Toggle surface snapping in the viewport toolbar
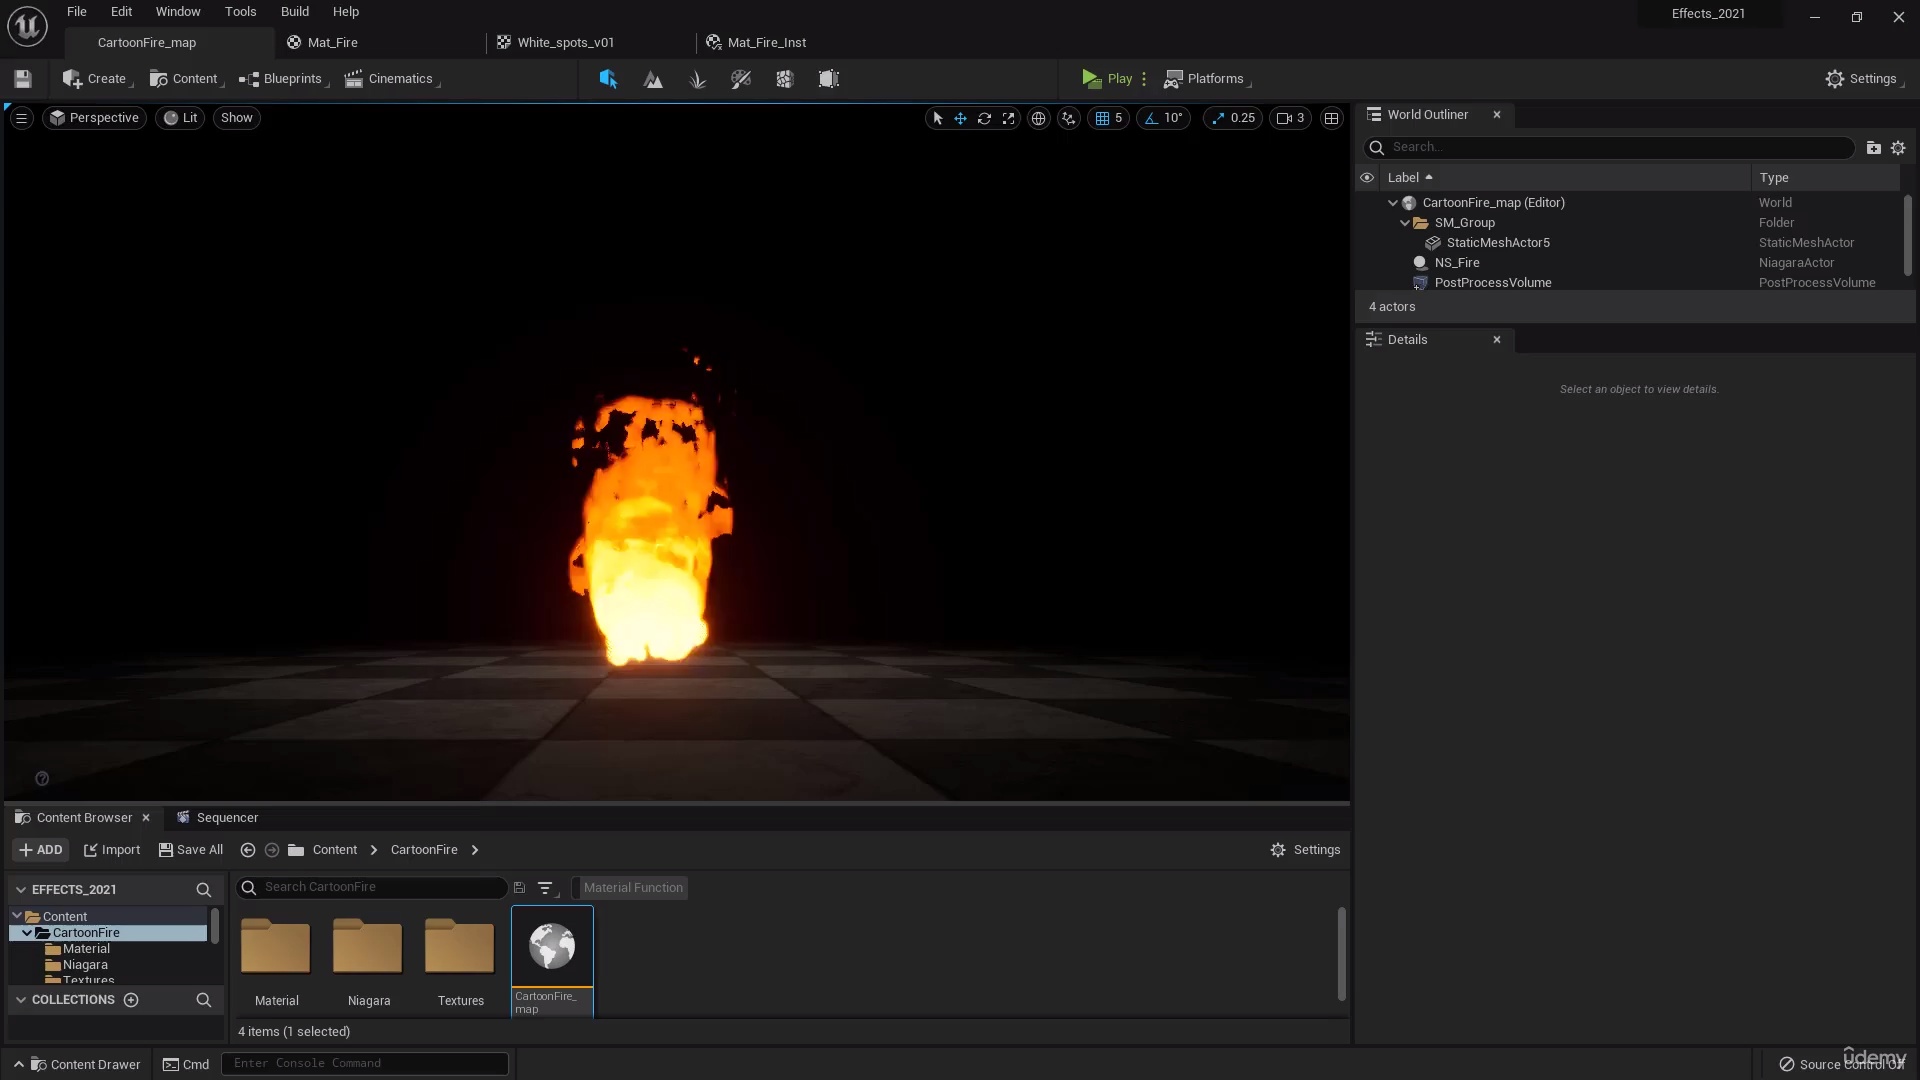1920x1080 pixels. point(1068,118)
